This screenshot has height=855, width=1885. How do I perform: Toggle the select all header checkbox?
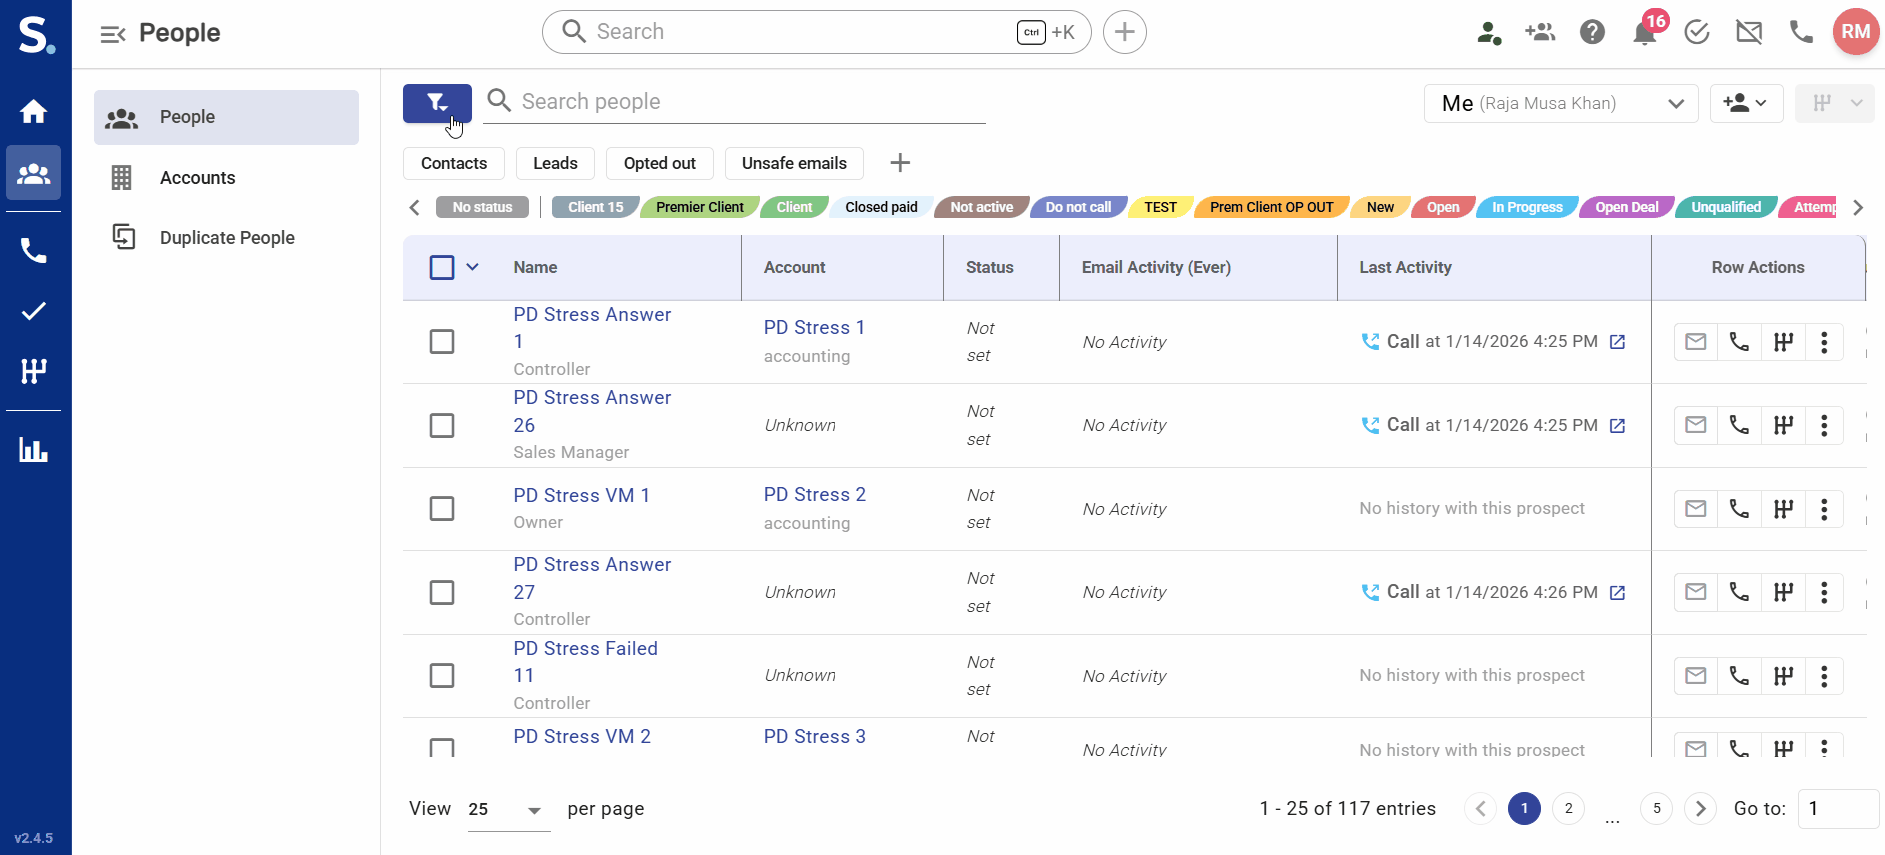pyautogui.click(x=441, y=267)
